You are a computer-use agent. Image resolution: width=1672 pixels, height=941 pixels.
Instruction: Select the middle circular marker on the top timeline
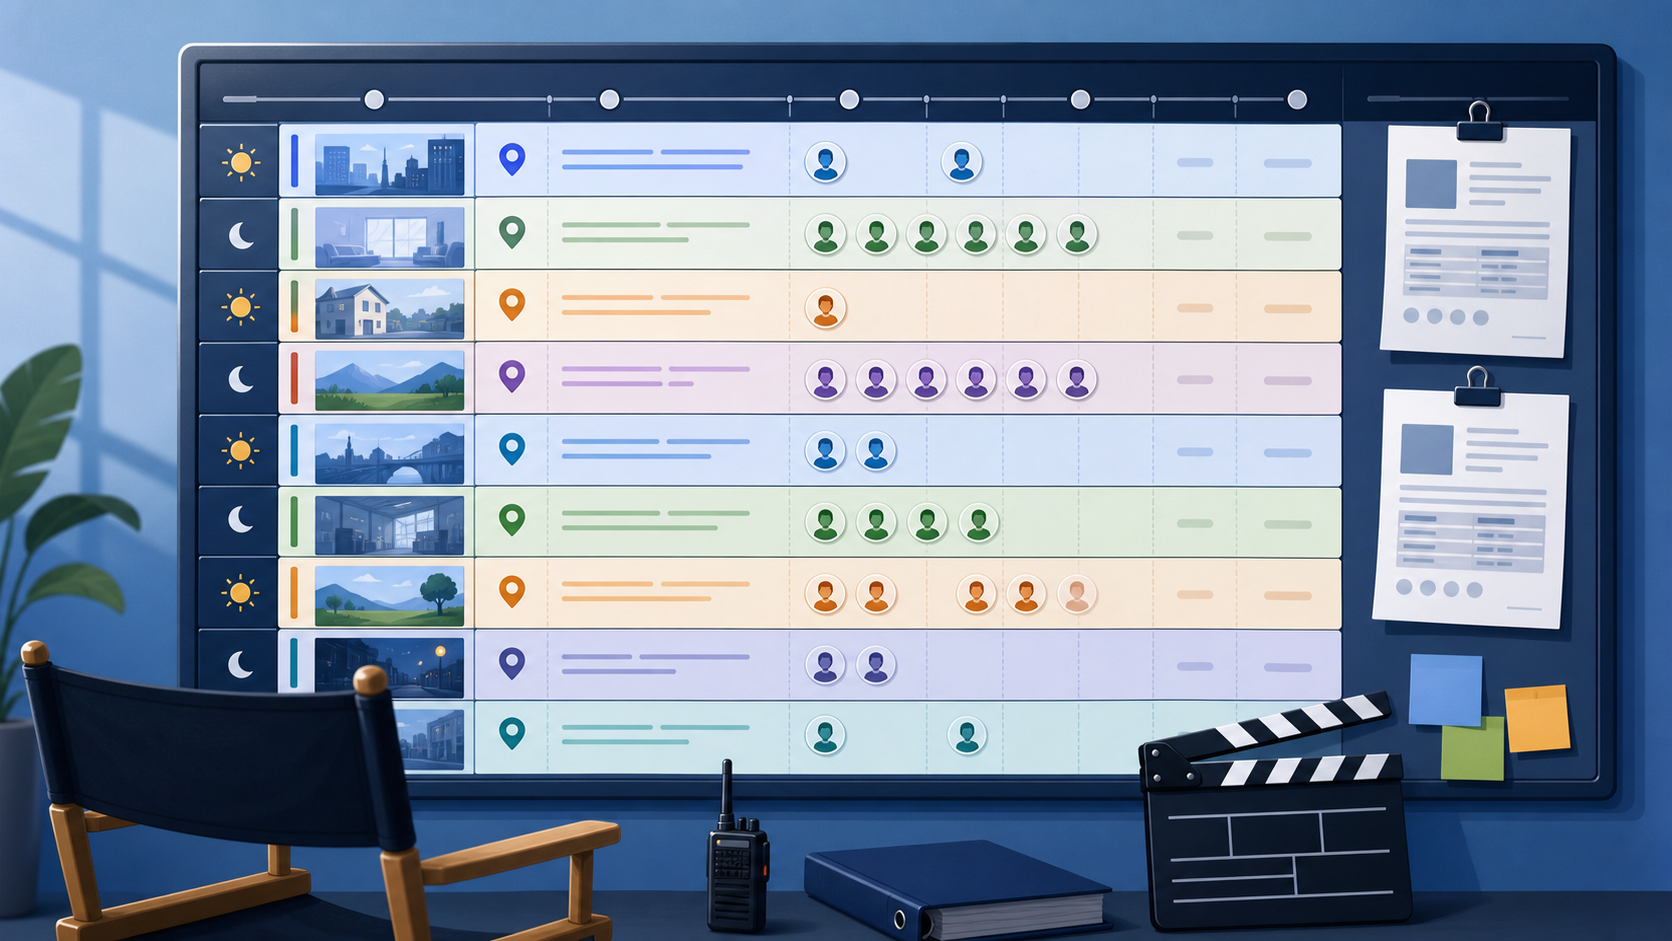(849, 99)
